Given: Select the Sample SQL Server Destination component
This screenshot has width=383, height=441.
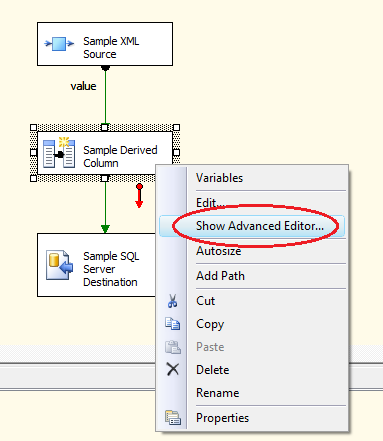Looking at the screenshot, I should click(x=97, y=265).
